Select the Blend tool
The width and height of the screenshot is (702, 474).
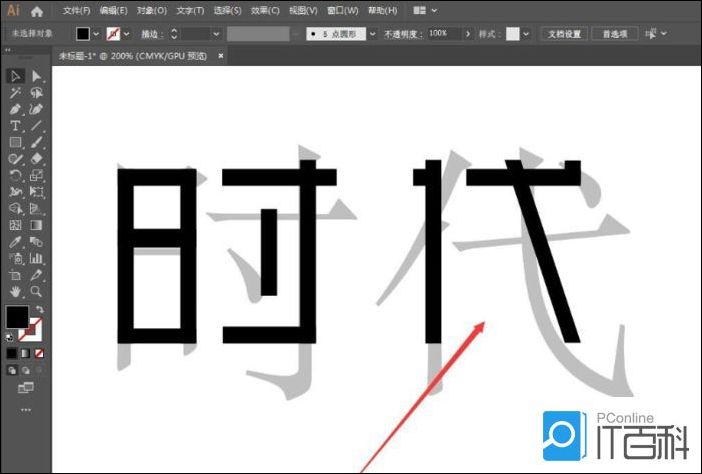coord(36,242)
